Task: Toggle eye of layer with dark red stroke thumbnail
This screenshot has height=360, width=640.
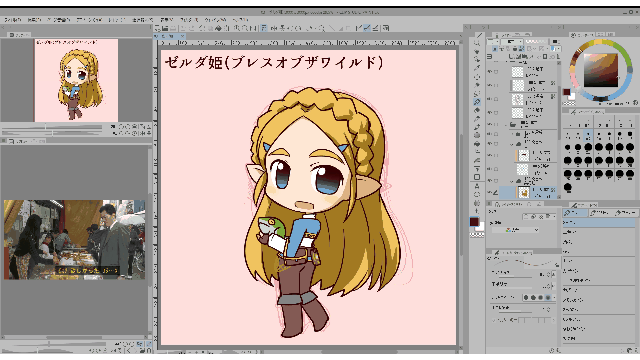Action: coord(490,156)
